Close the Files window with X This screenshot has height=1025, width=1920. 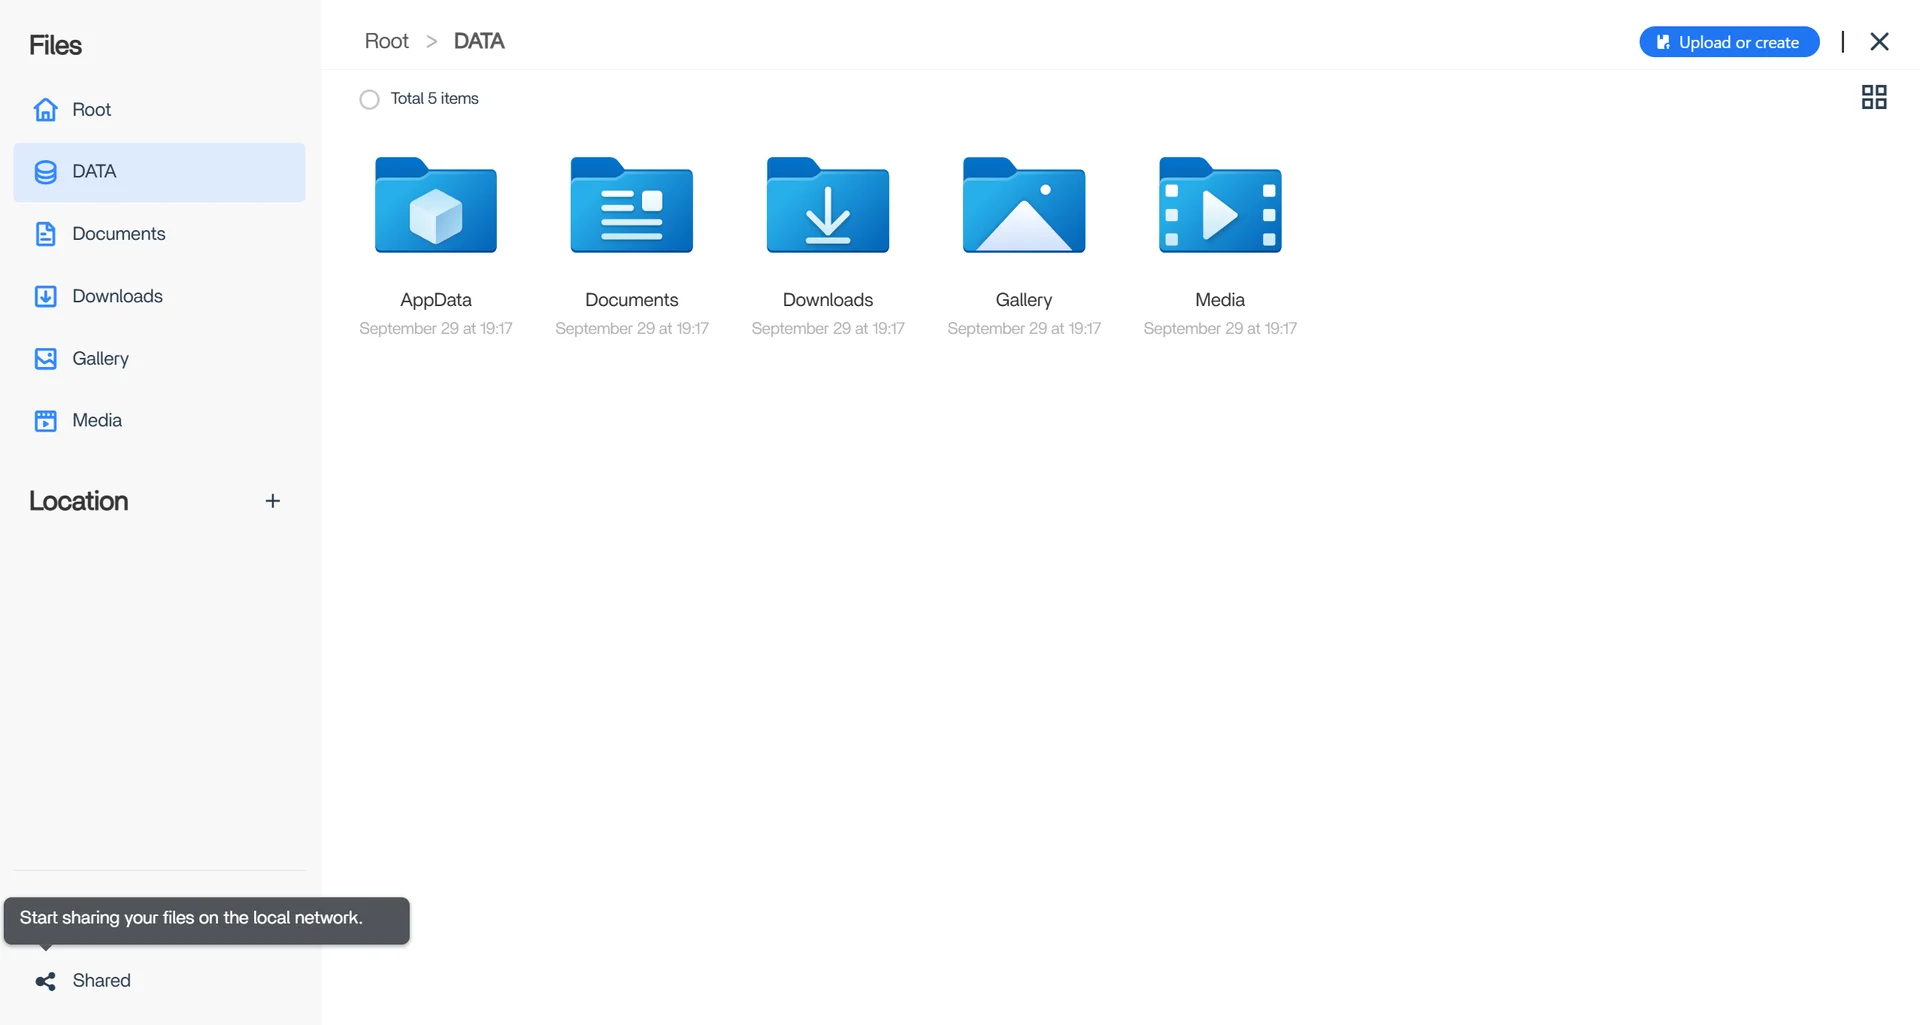point(1880,42)
